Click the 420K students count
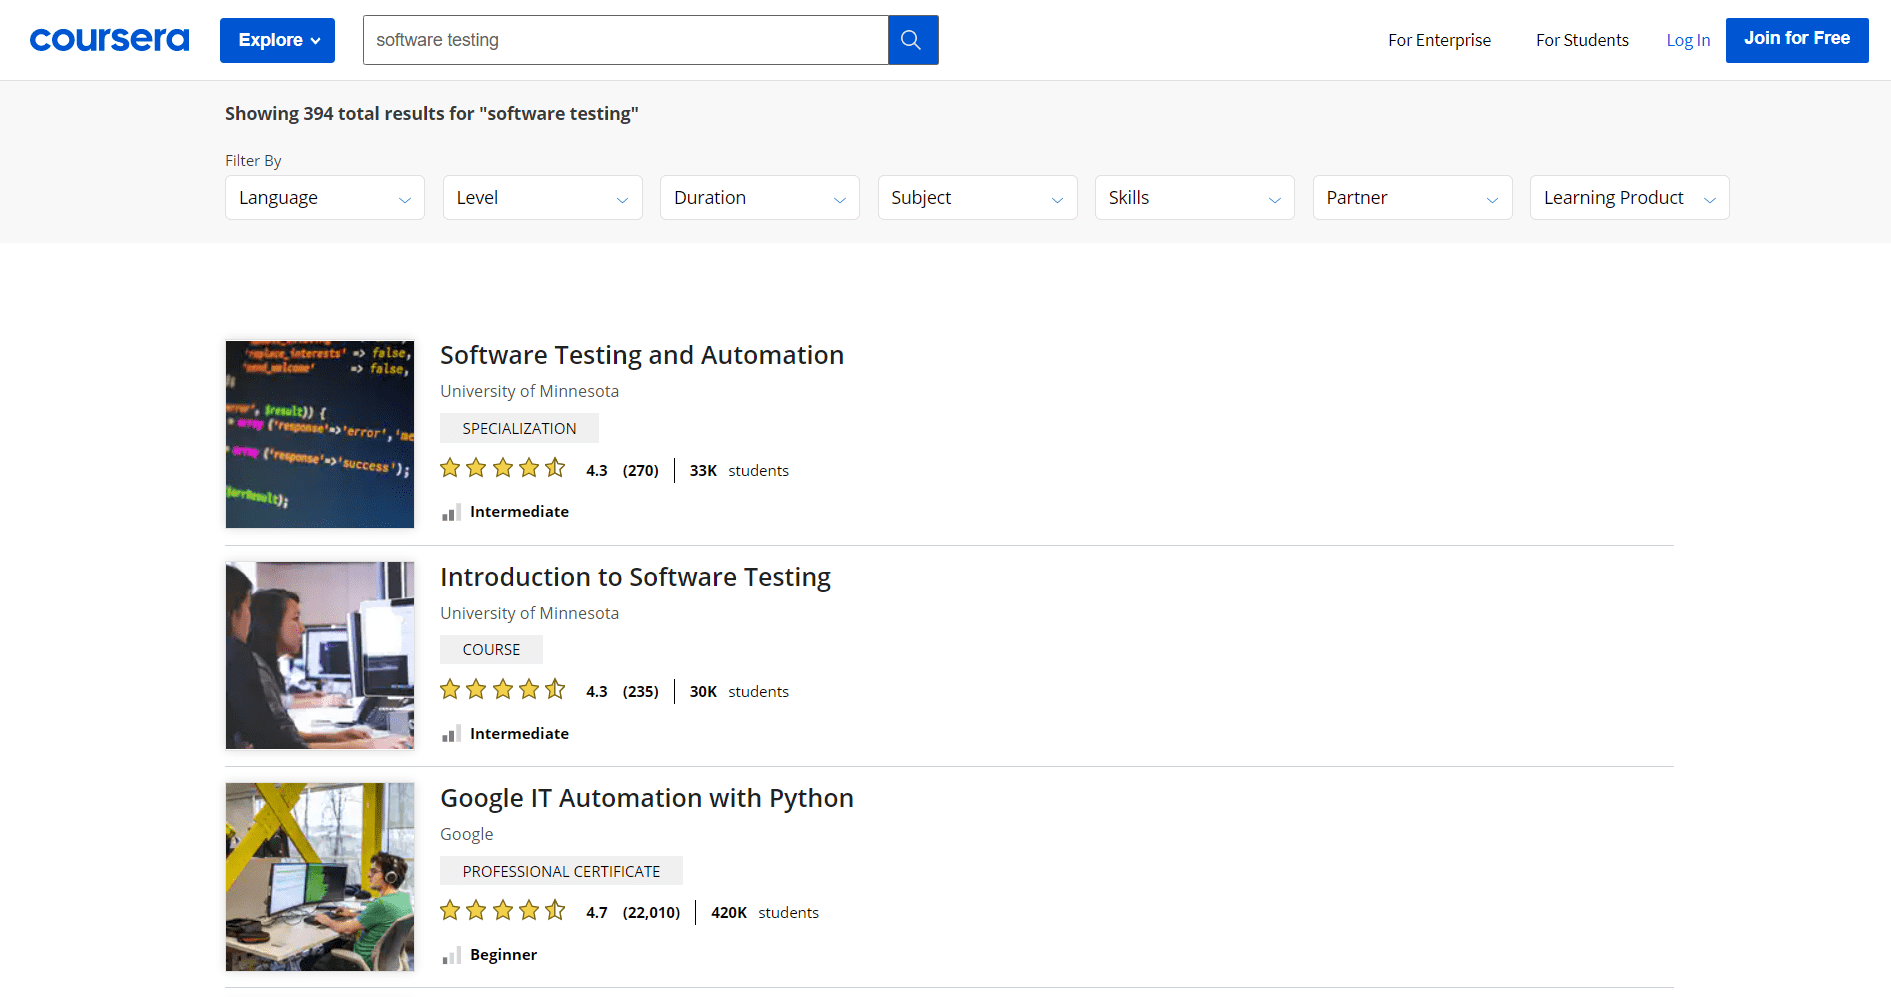 (x=765, y=913)
